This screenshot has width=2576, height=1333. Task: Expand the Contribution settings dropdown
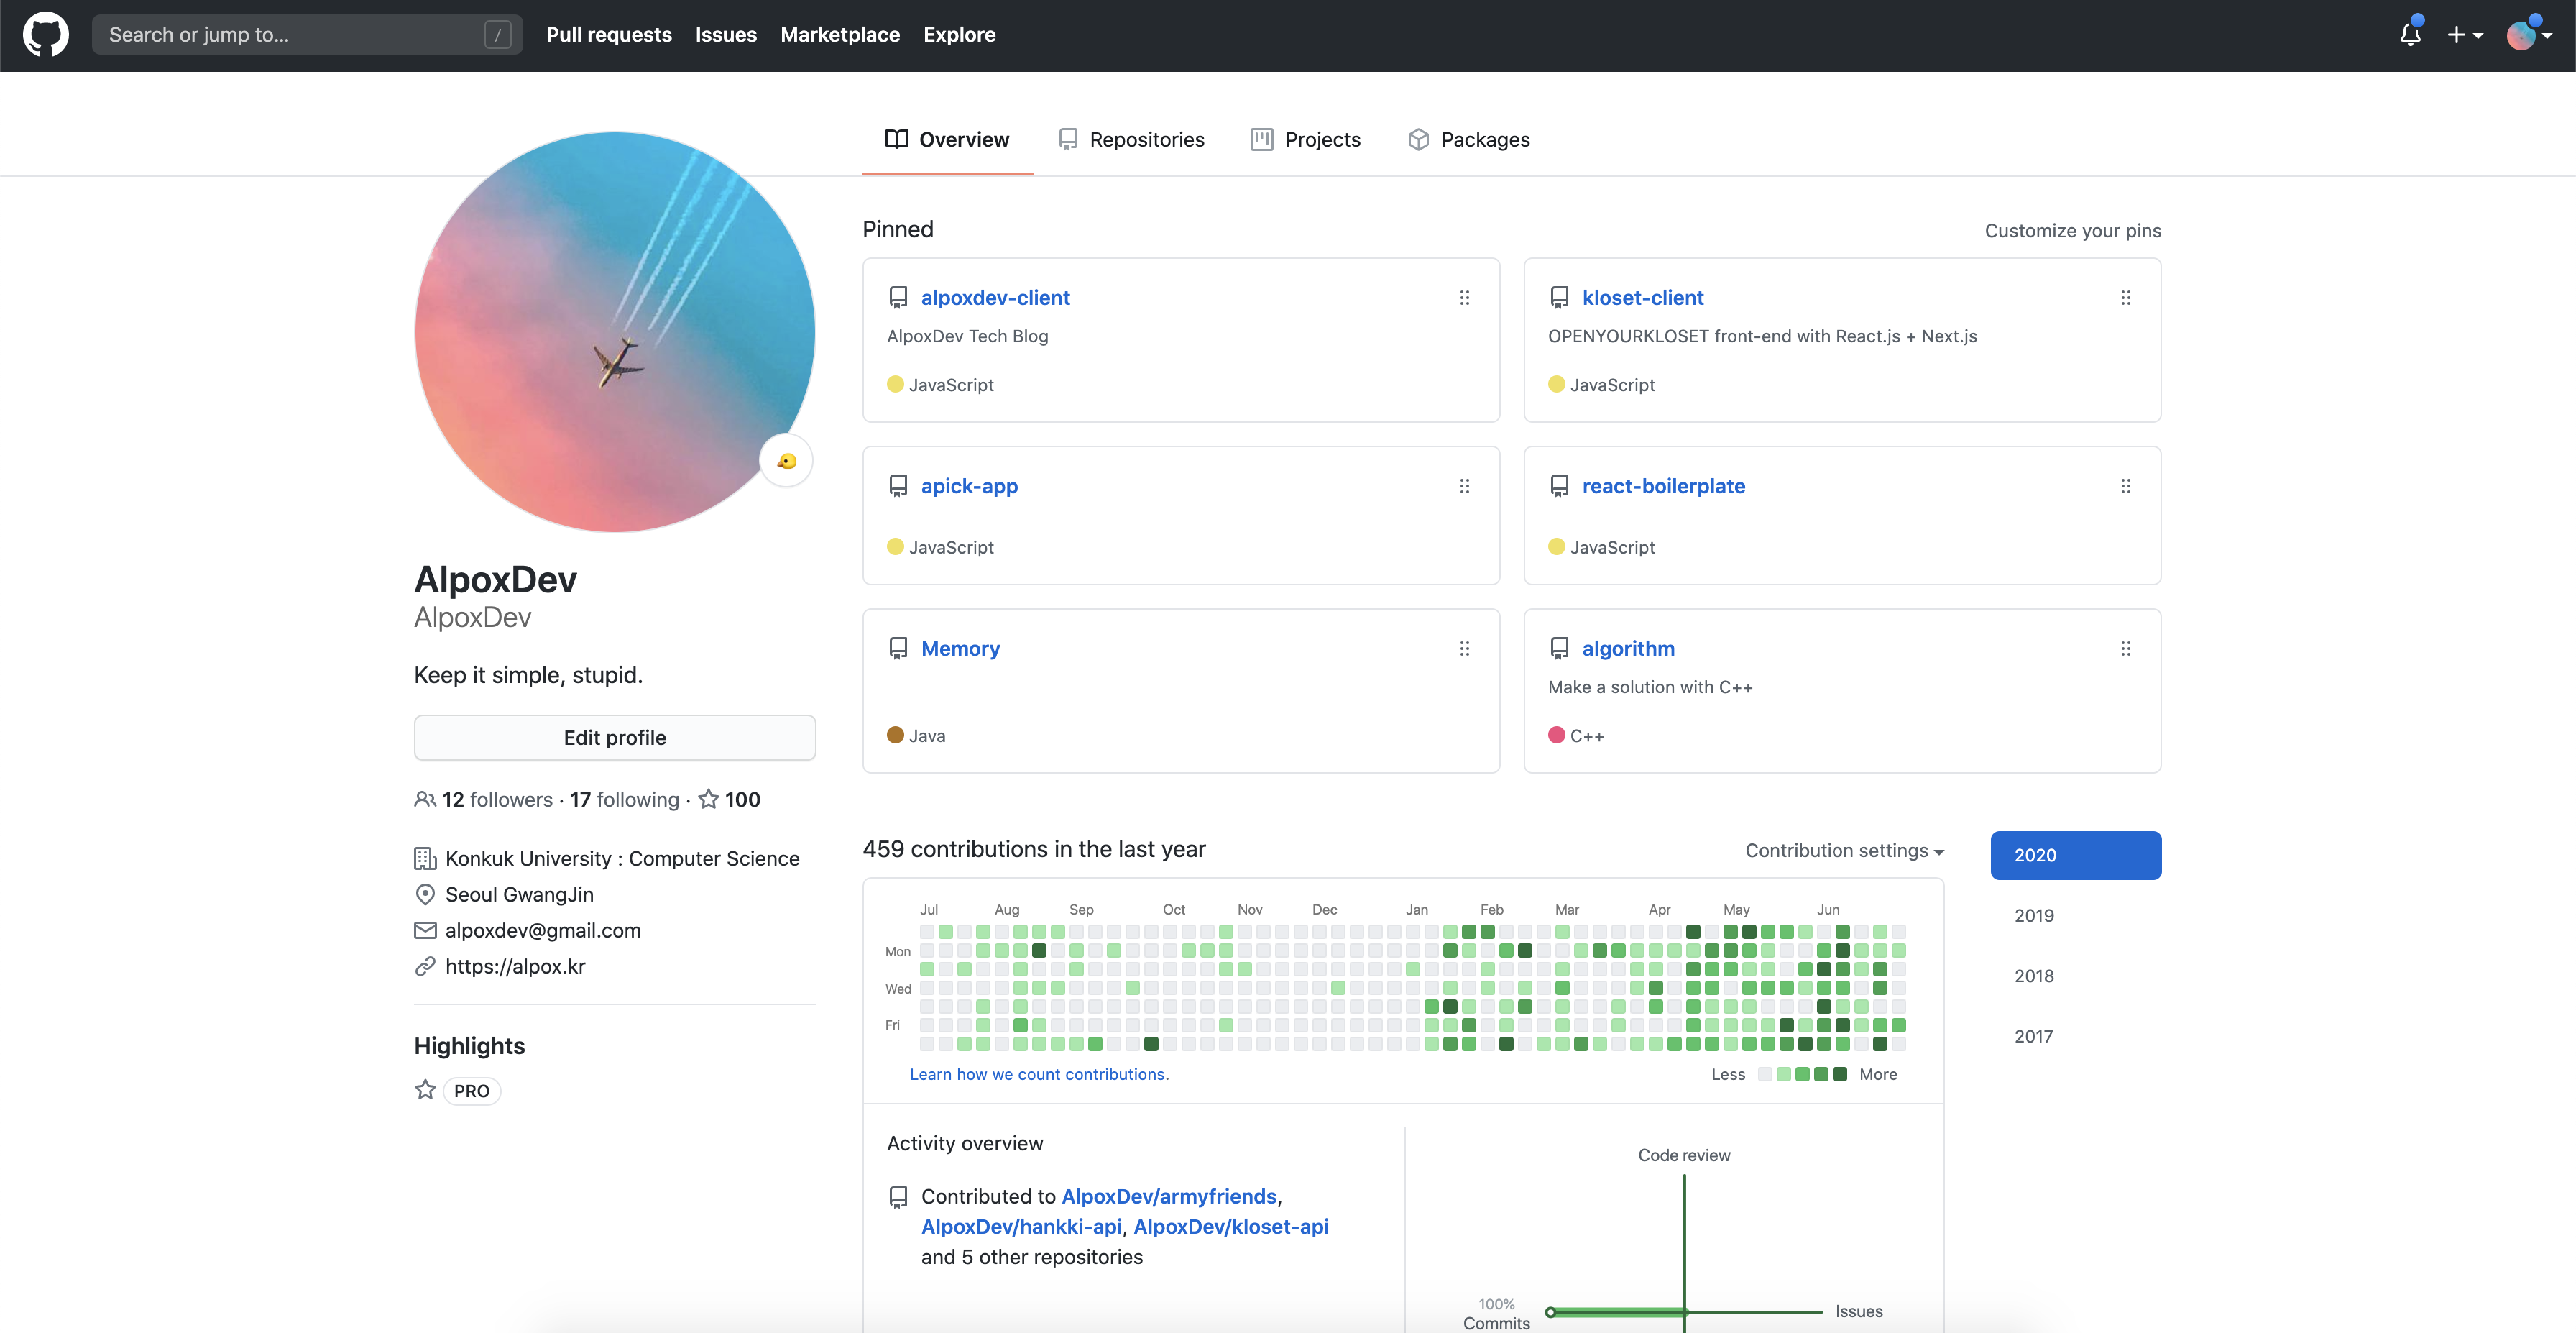click(1844, 851)
